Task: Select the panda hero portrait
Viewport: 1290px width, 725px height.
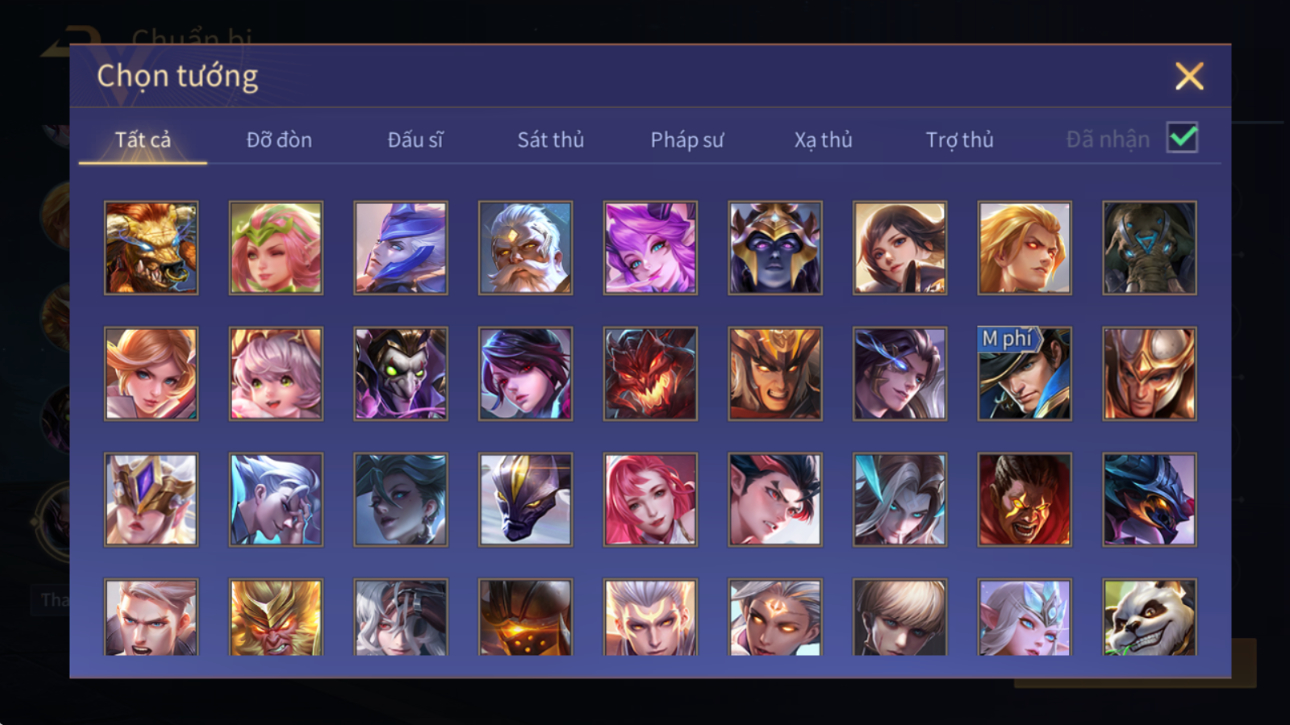Action: tap(1149, 618)
